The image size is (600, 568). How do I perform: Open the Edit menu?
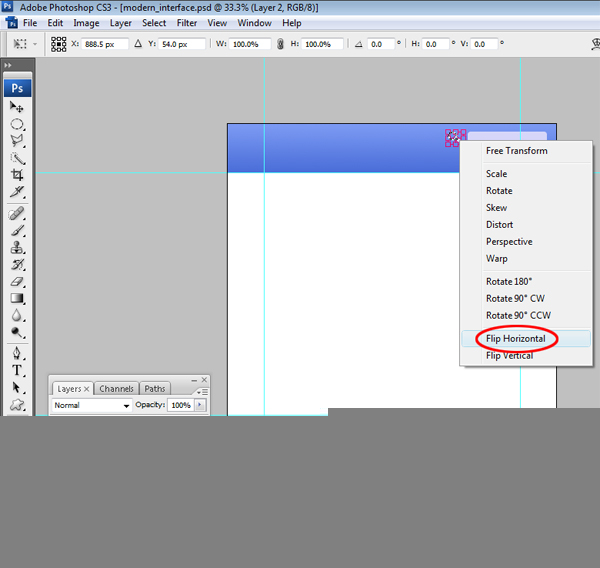[x=55, y=23]
